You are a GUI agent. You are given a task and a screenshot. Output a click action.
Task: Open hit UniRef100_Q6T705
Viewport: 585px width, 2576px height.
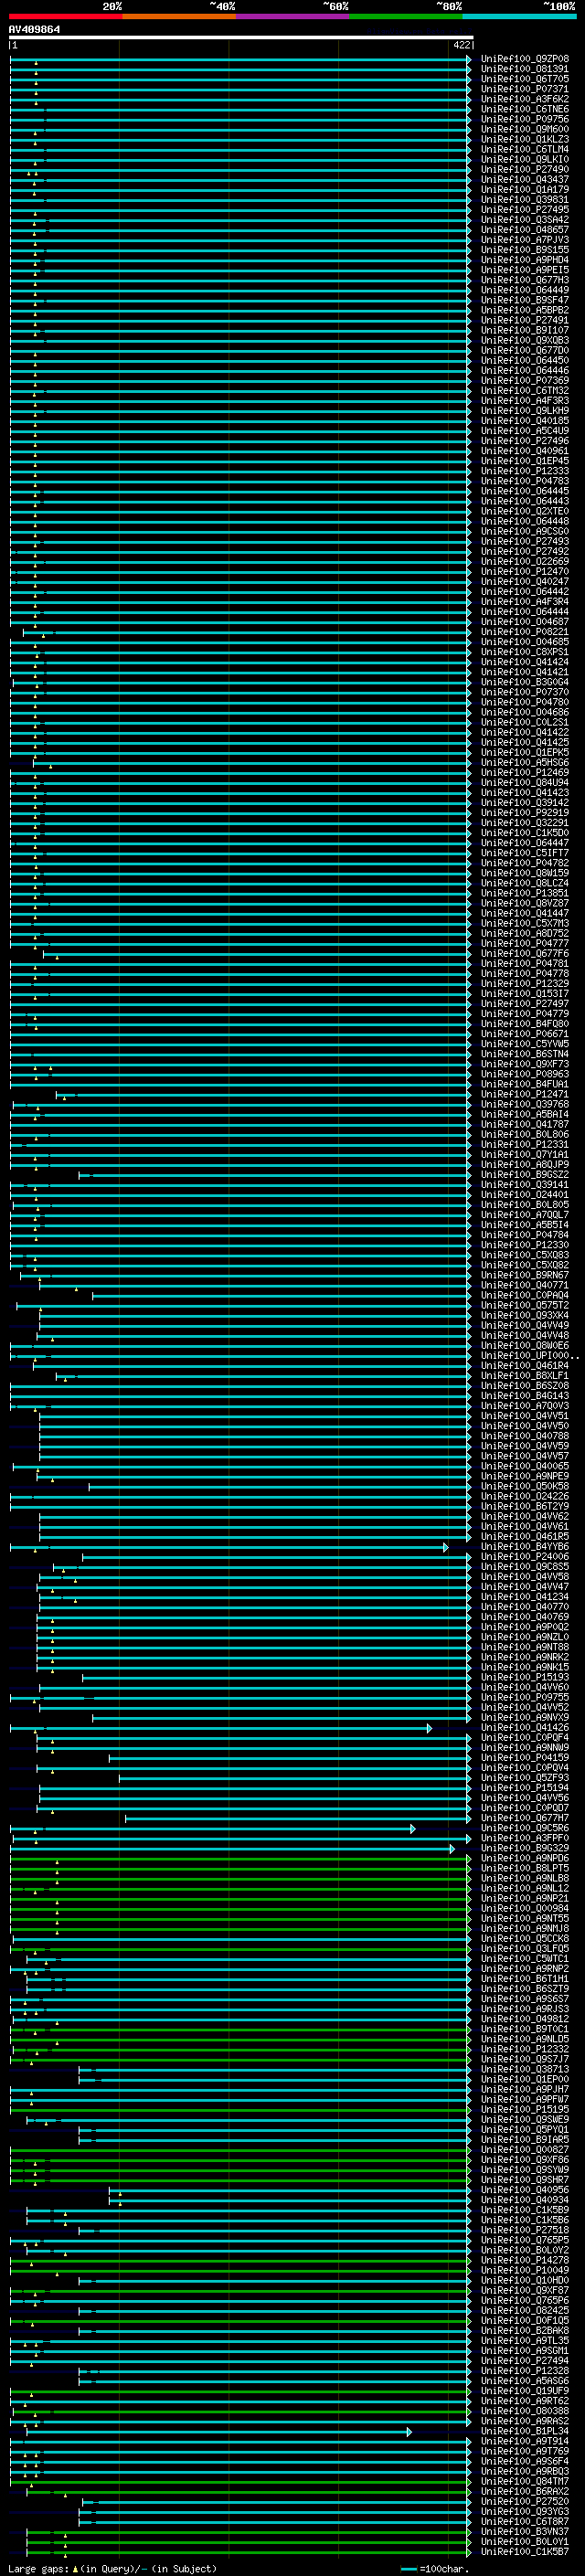coord(525,79)
